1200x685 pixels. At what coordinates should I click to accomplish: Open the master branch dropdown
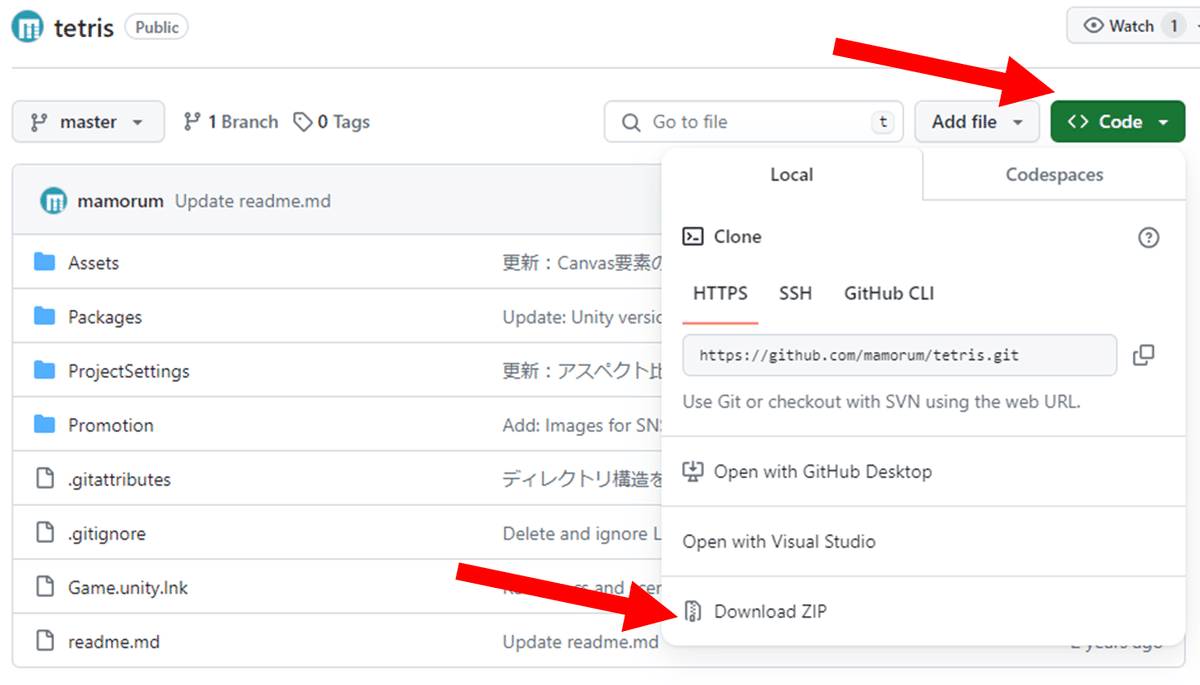[x=88, y=122]
